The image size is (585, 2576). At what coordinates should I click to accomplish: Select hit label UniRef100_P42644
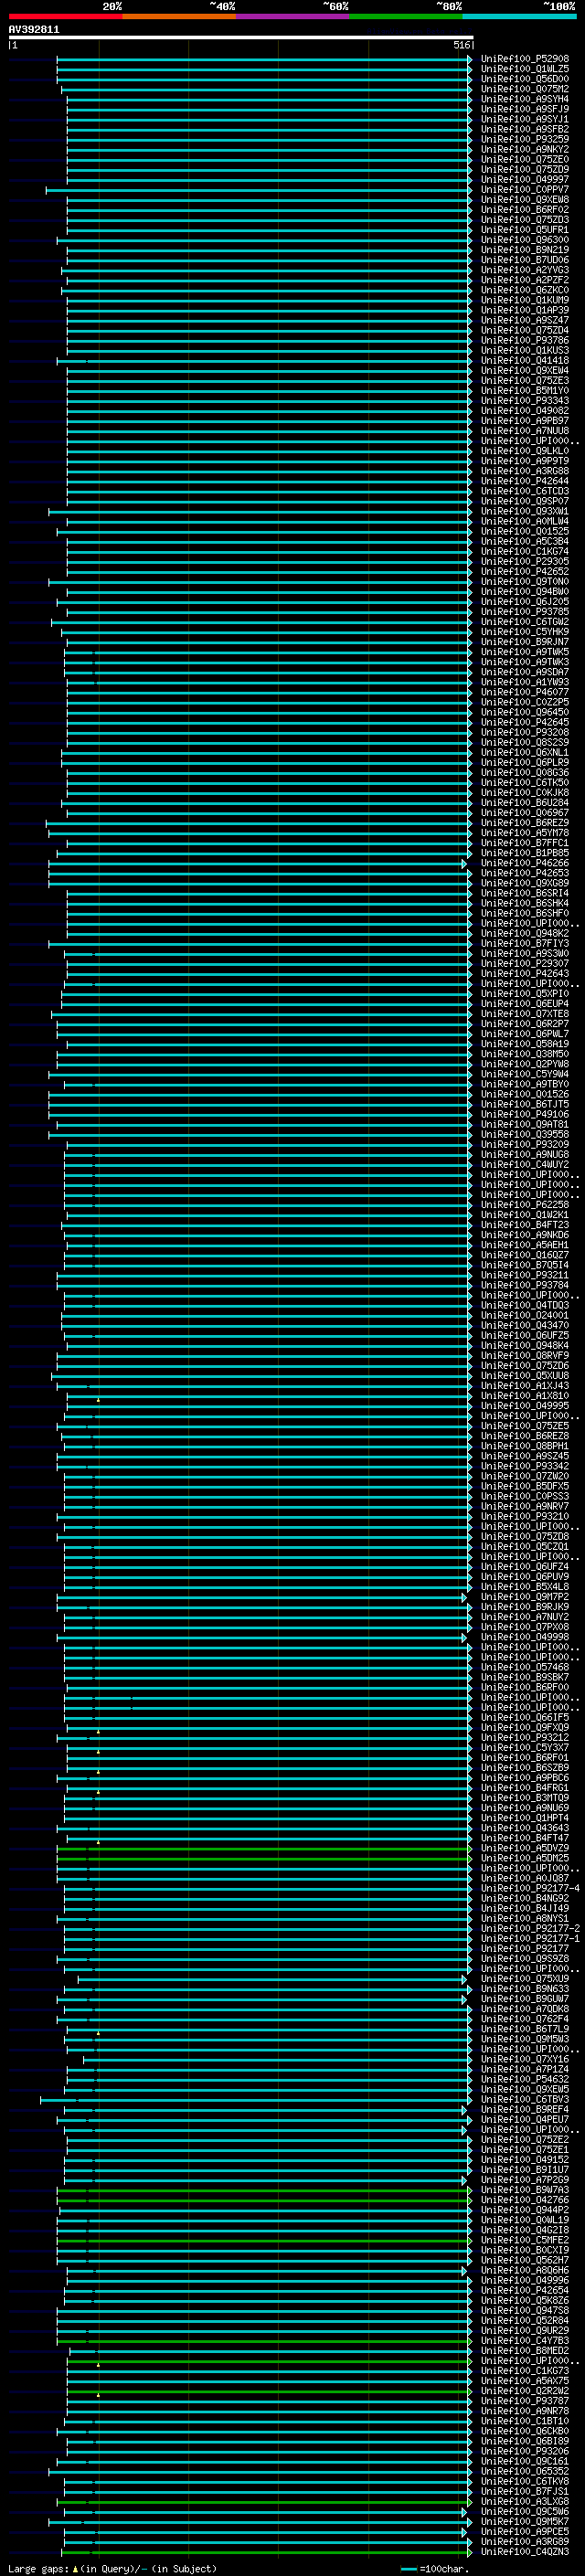point(525,481)
